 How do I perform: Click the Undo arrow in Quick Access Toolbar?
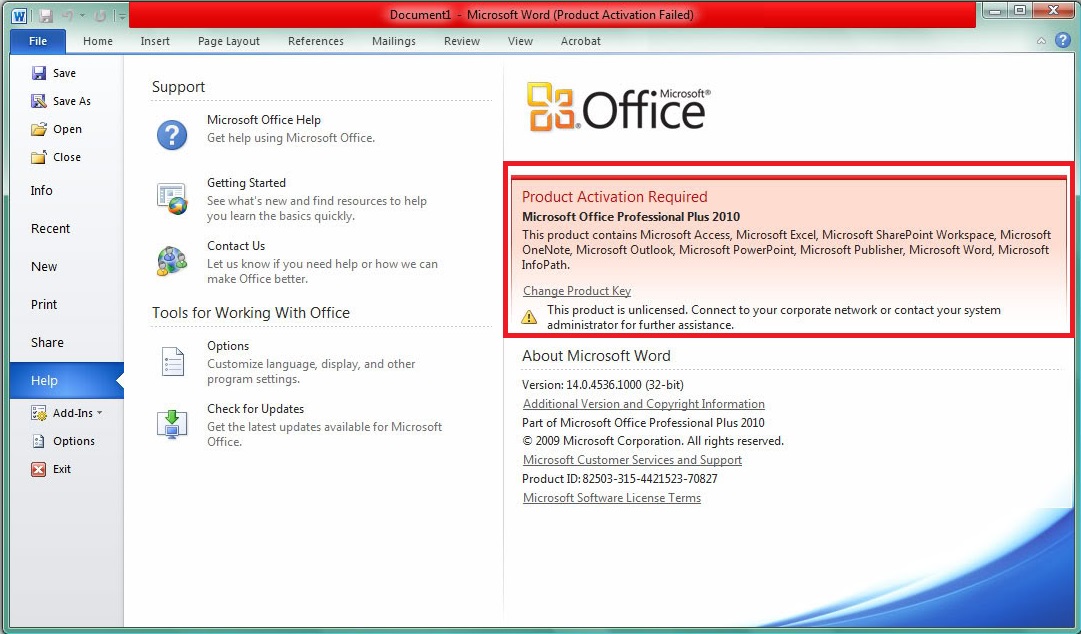(68, 15)
